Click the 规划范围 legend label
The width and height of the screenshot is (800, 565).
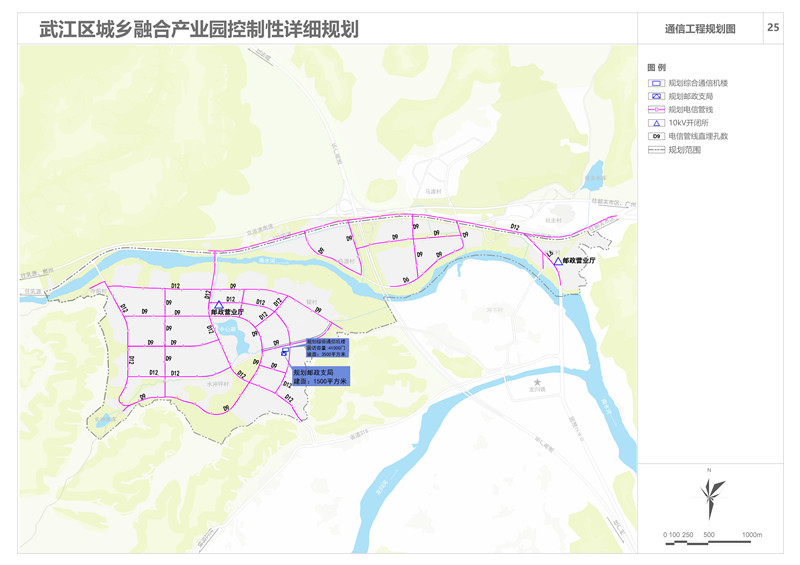tap(684, 150)
